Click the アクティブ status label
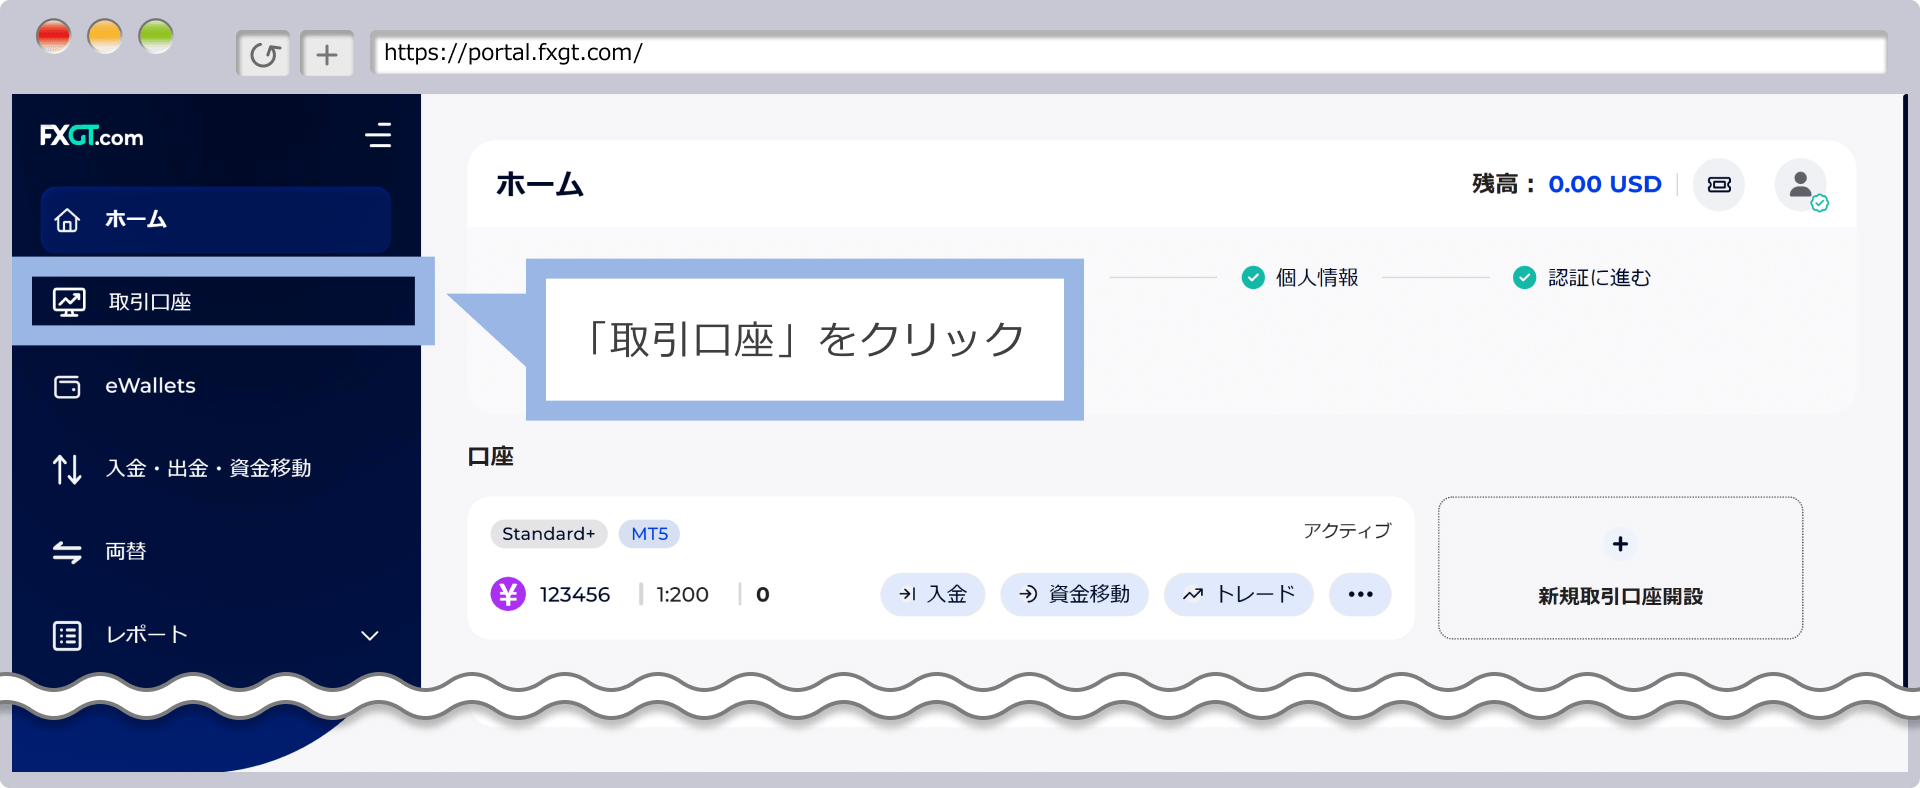The width and height of the screenshot is (1920, 788). click(1346, 530)
